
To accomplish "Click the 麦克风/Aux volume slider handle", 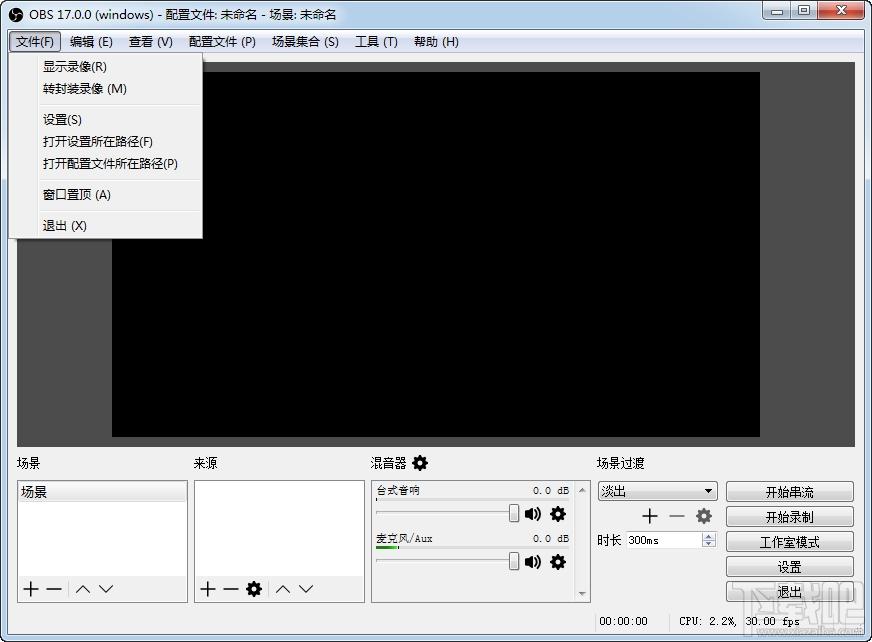I will [514, 561].
